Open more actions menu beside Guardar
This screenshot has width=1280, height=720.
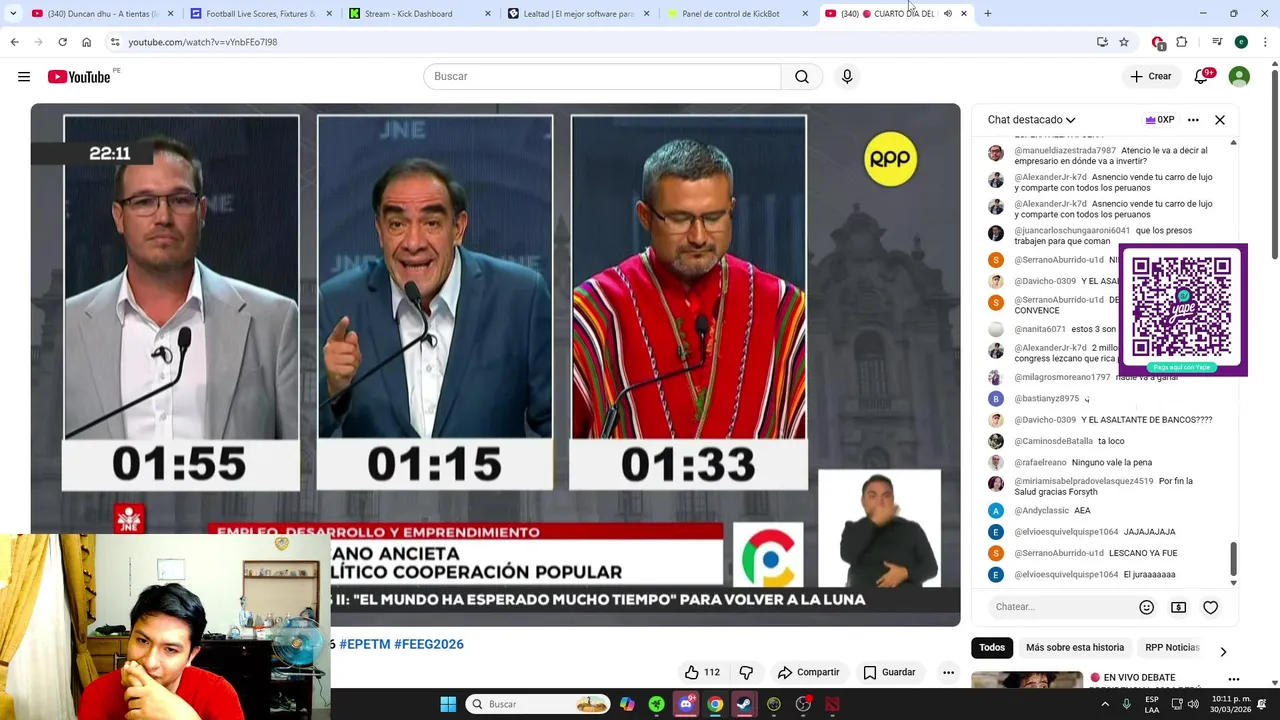pos(948,672)
